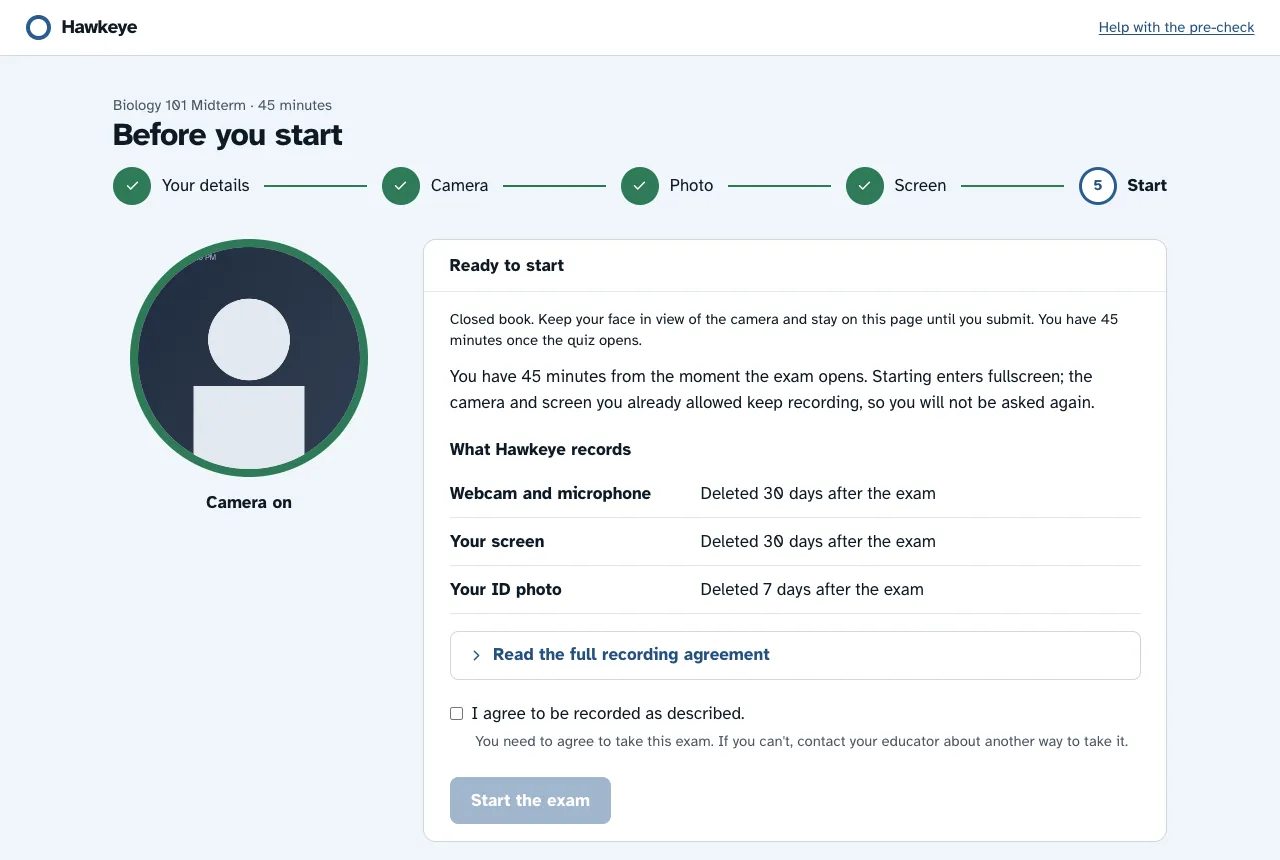Click the green checkmark beside Camera
This screenshot has height=860, width=1280.
[401, 186]
